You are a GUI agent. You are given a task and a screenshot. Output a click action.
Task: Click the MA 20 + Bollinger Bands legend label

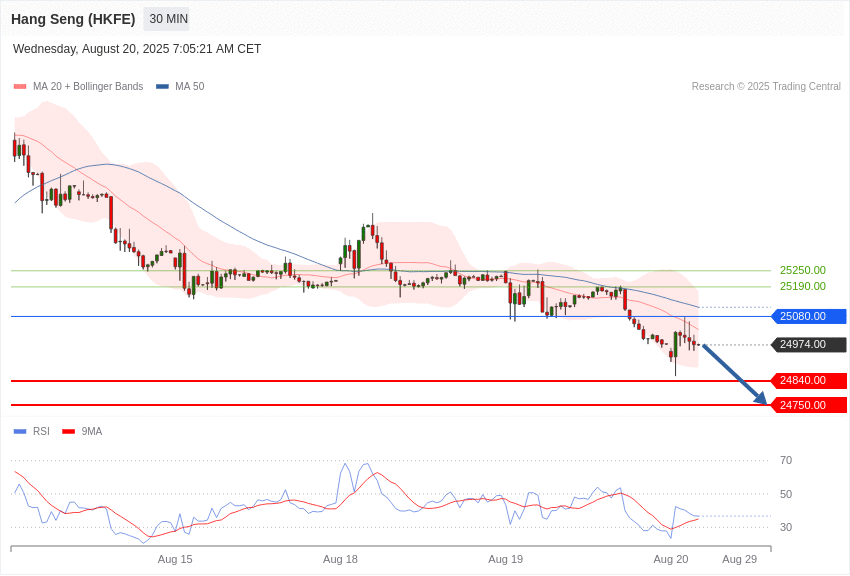88,87
